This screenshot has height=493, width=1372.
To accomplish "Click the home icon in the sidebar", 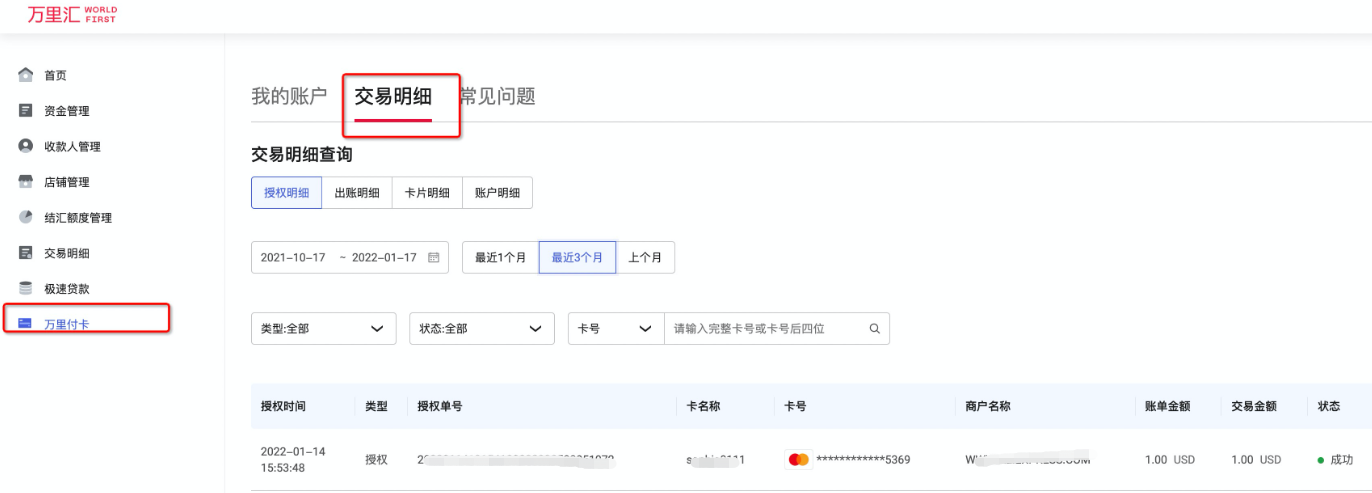I will [26, 75].
